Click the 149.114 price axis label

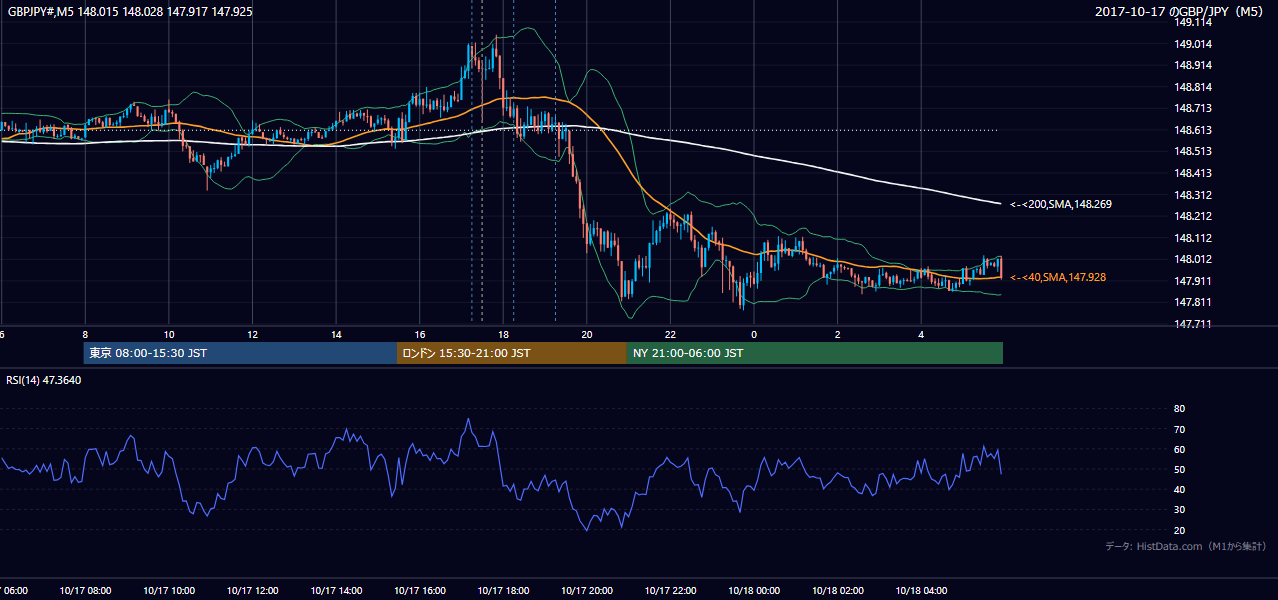click(1193, 23)
